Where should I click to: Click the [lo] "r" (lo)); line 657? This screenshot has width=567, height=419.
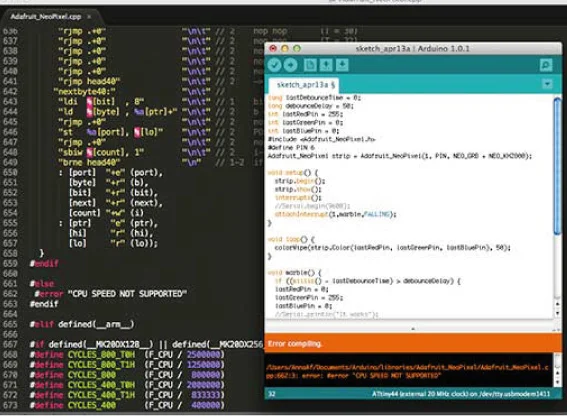tap(113, 243)
